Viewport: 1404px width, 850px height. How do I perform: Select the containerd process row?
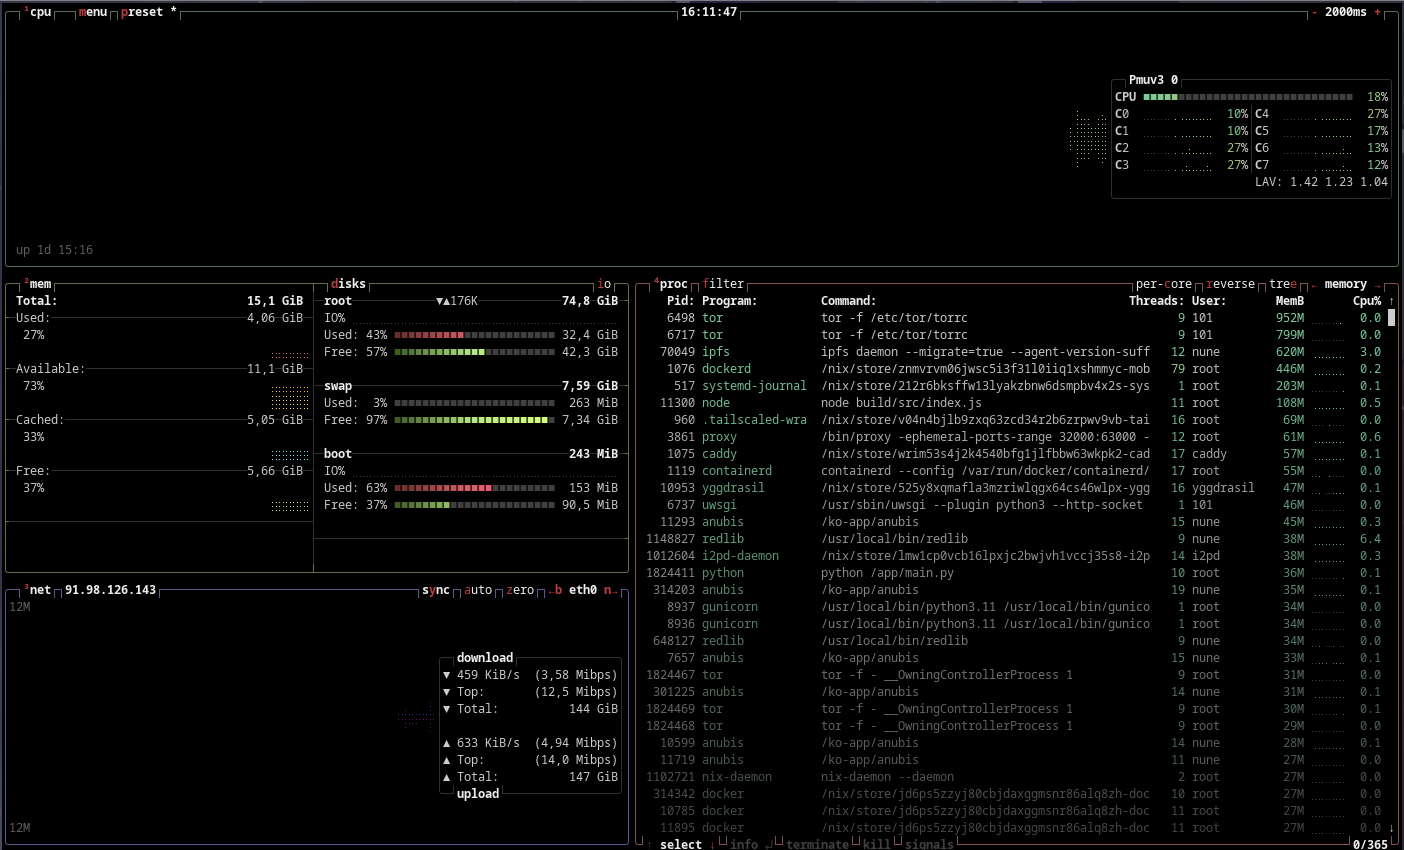tap(1014, 471)
